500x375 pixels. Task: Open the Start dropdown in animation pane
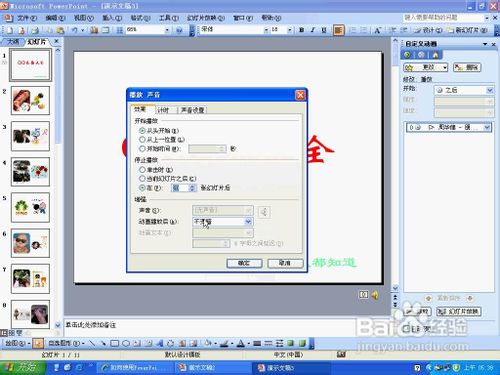click(x=489, y=90)
